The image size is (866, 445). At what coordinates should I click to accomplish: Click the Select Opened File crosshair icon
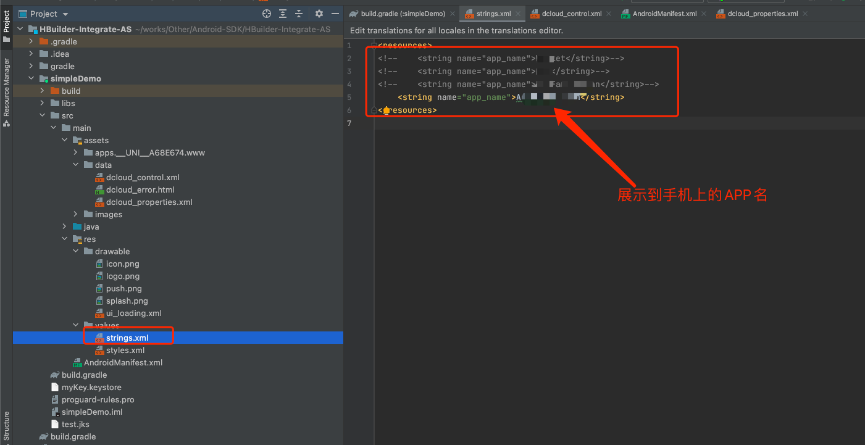[x=267, y=14]
